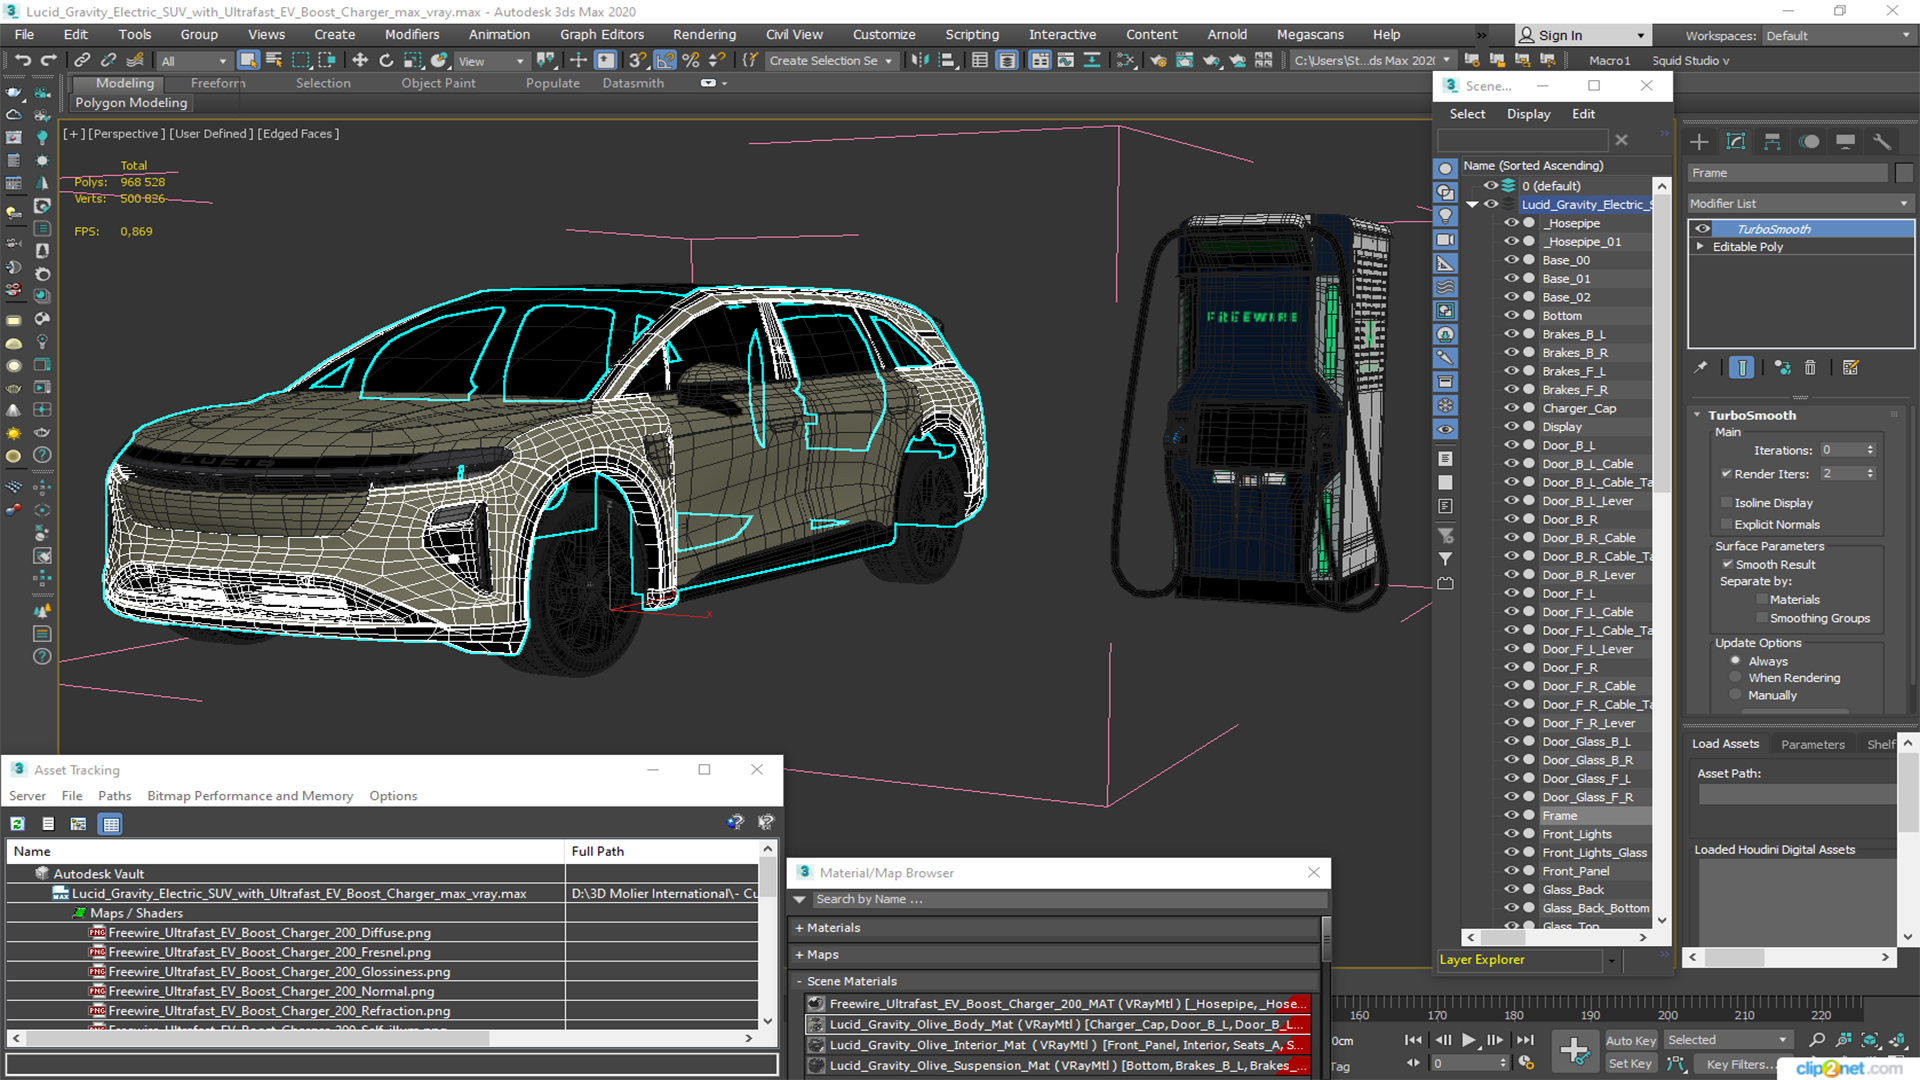The height and width of the screenshot is (1080, 1920).
Task: Open the Modifier List dropdown
Action: (1799, 203)
